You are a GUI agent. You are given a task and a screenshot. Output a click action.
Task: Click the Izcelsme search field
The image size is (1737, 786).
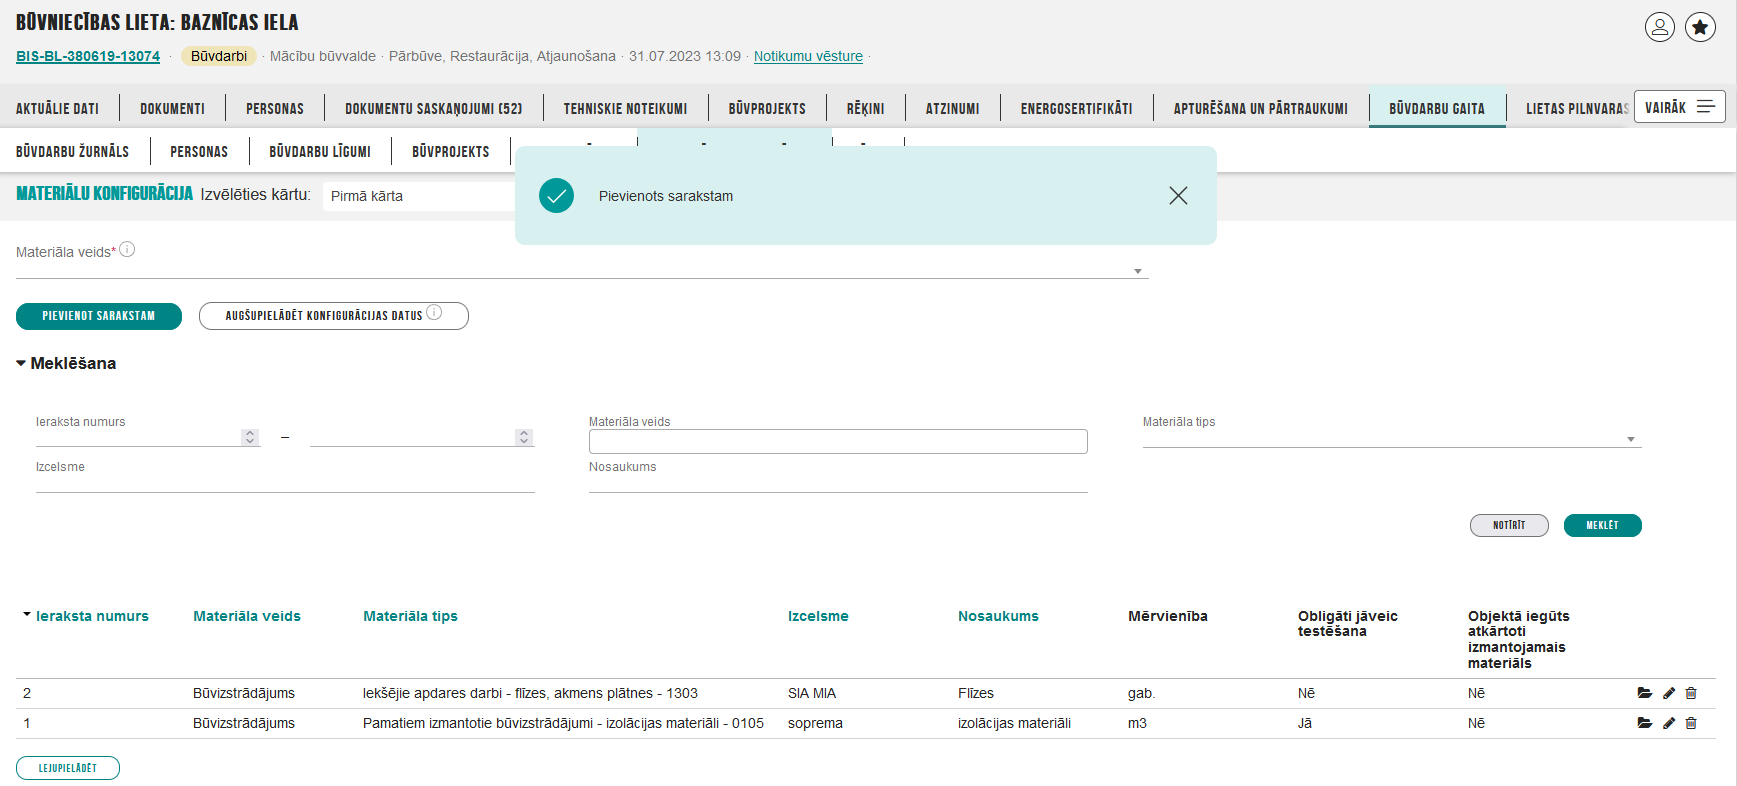285,483
